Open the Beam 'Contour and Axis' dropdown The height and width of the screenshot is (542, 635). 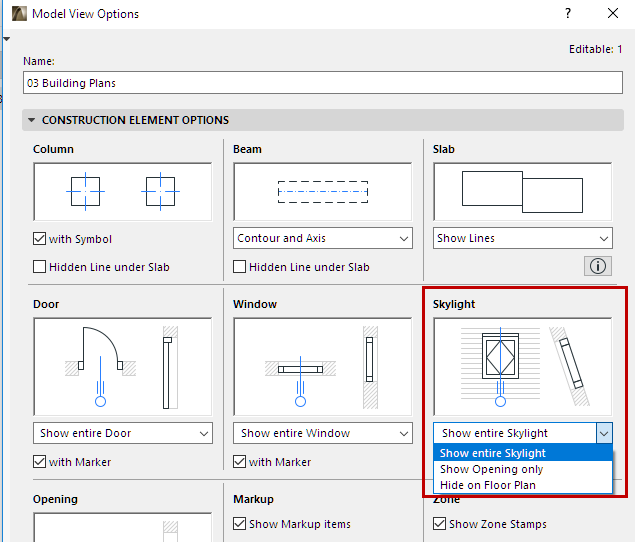coord(322,239)
